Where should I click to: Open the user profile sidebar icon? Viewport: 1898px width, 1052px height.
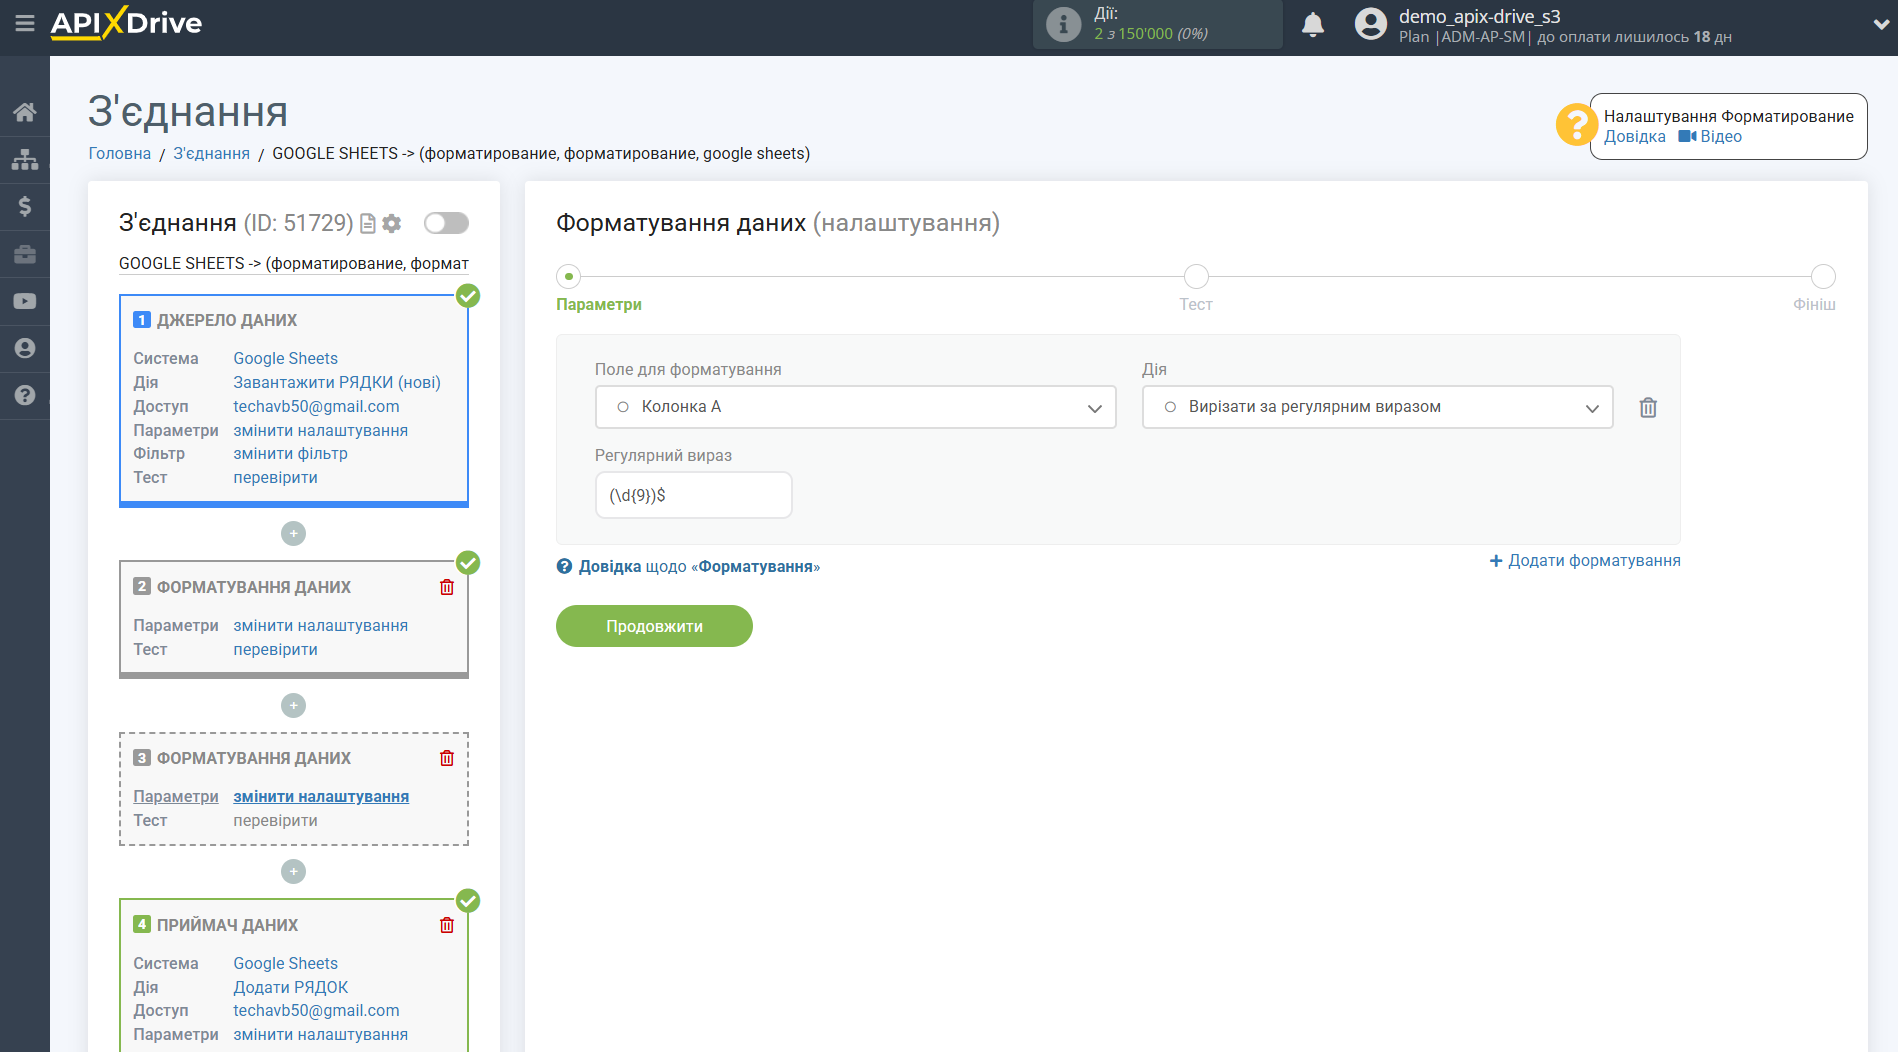[25, 348]
